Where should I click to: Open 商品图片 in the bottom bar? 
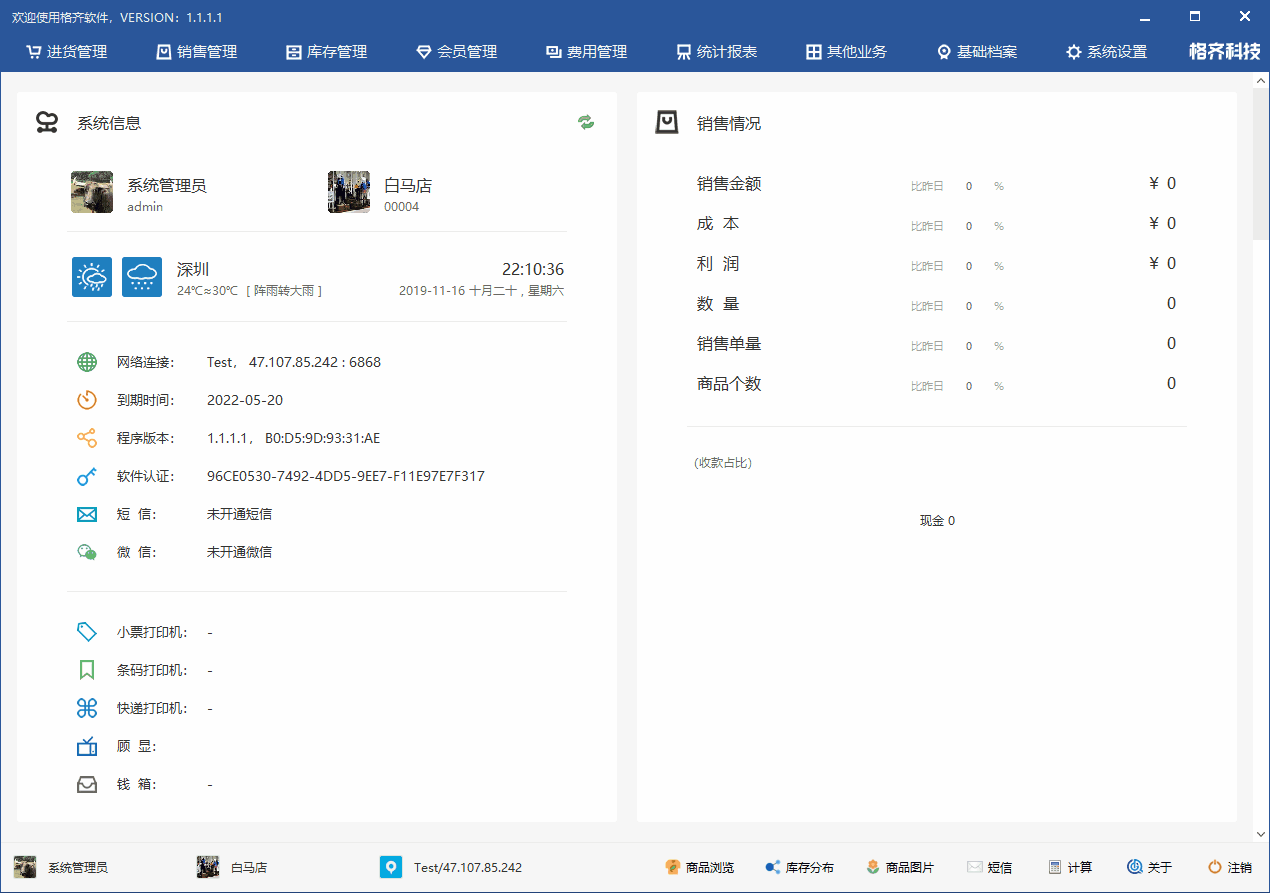tap(873, 867)
